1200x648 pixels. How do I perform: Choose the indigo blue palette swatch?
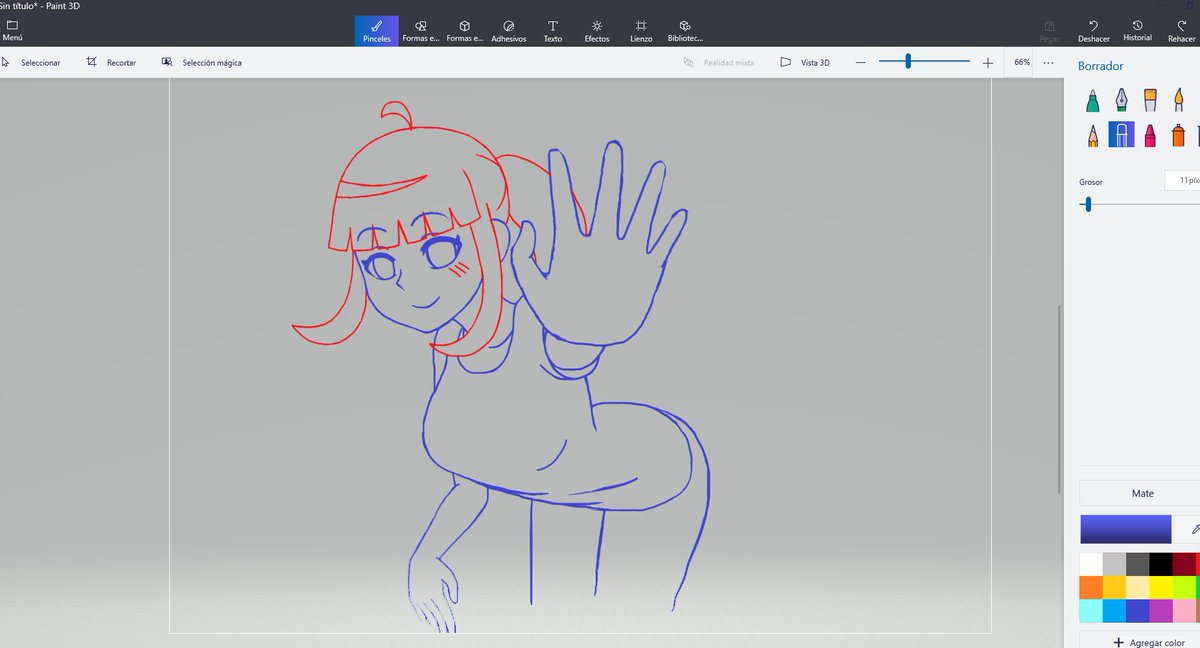click(x=1137, y=610)
